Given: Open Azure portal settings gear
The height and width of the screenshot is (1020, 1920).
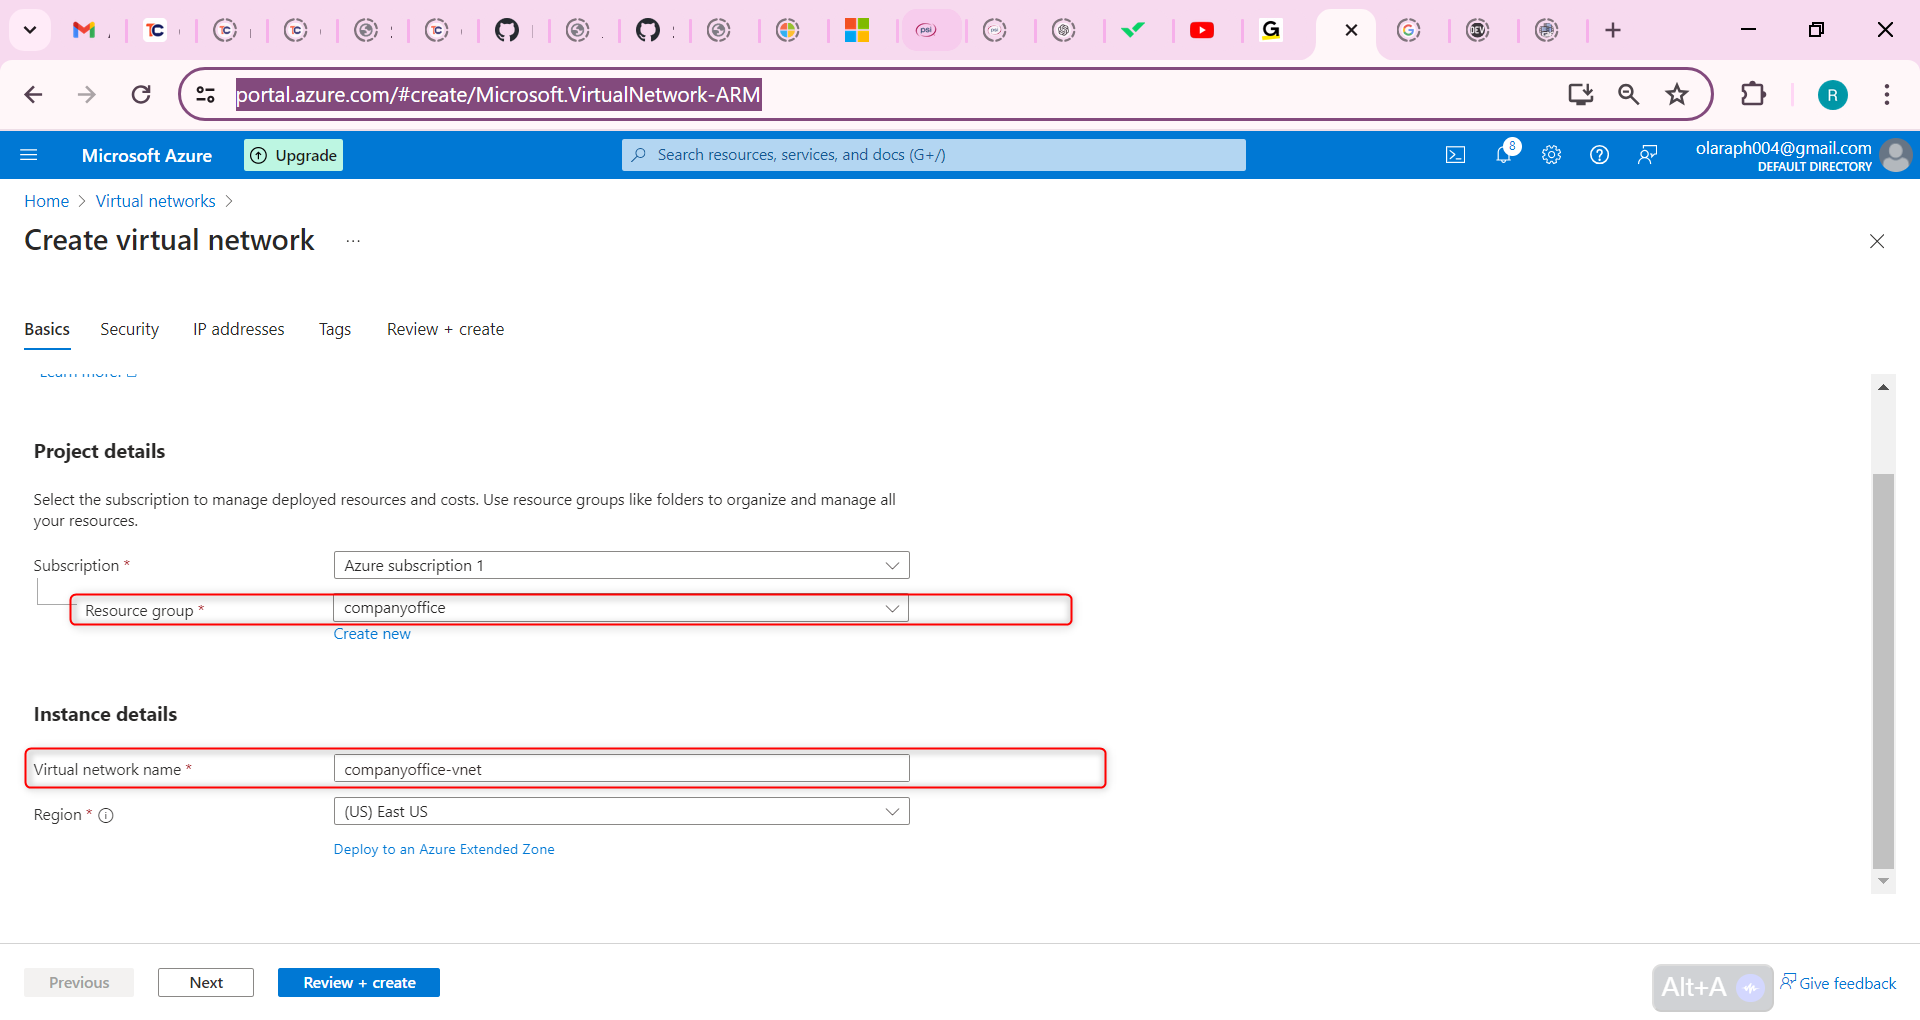Looking at the screenshot, I should coord(1552,155).
